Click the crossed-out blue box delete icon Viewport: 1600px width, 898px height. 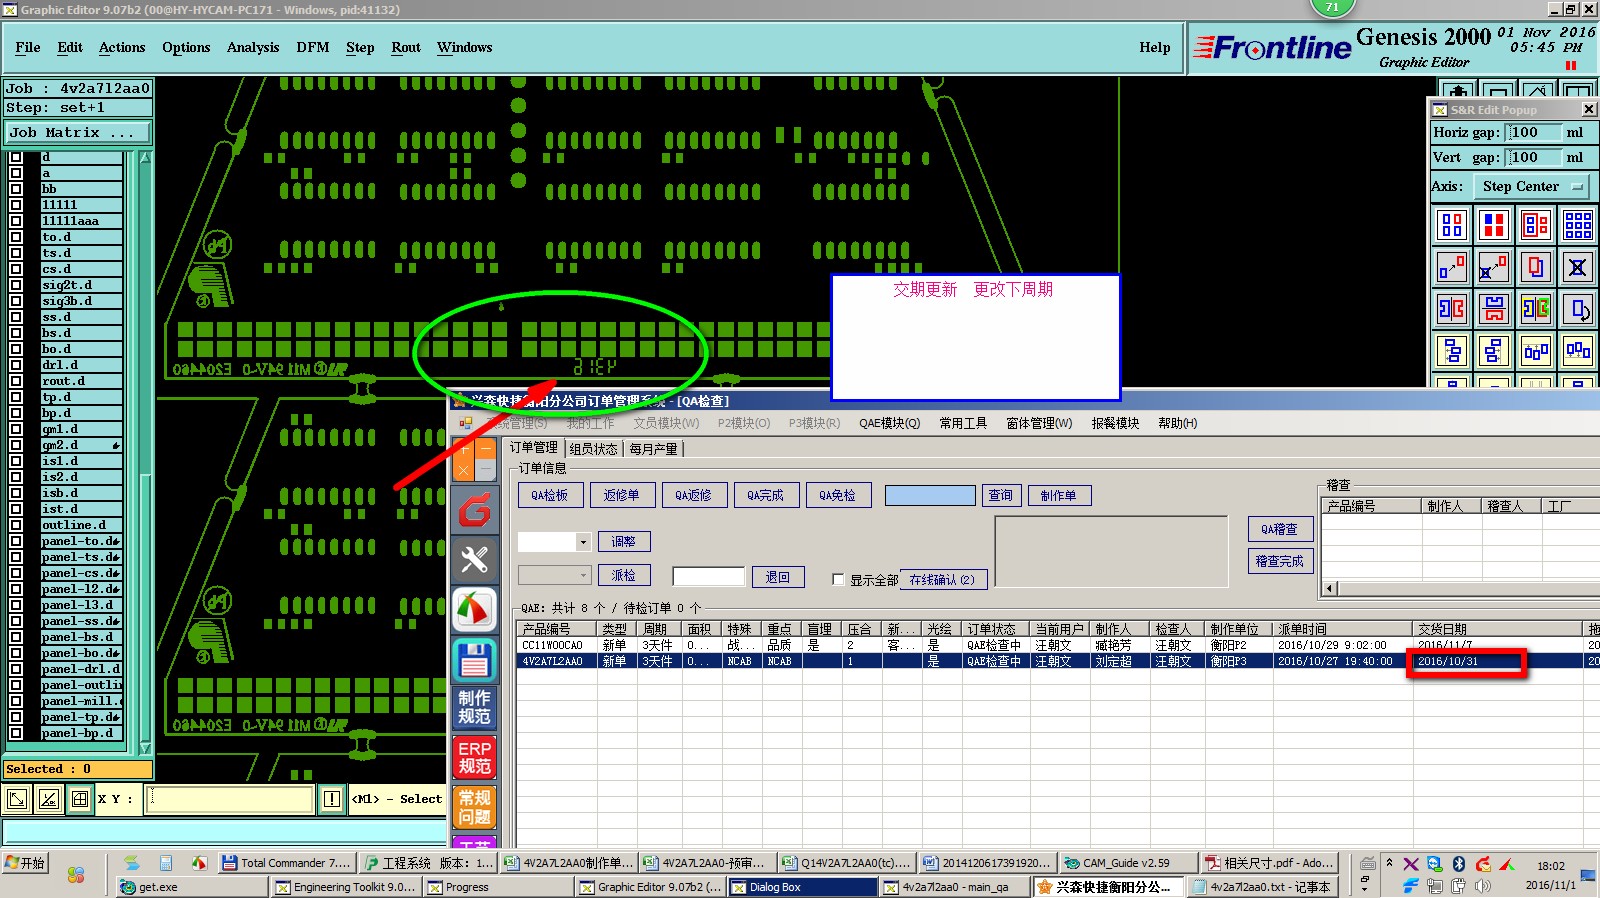[1578, 267]
